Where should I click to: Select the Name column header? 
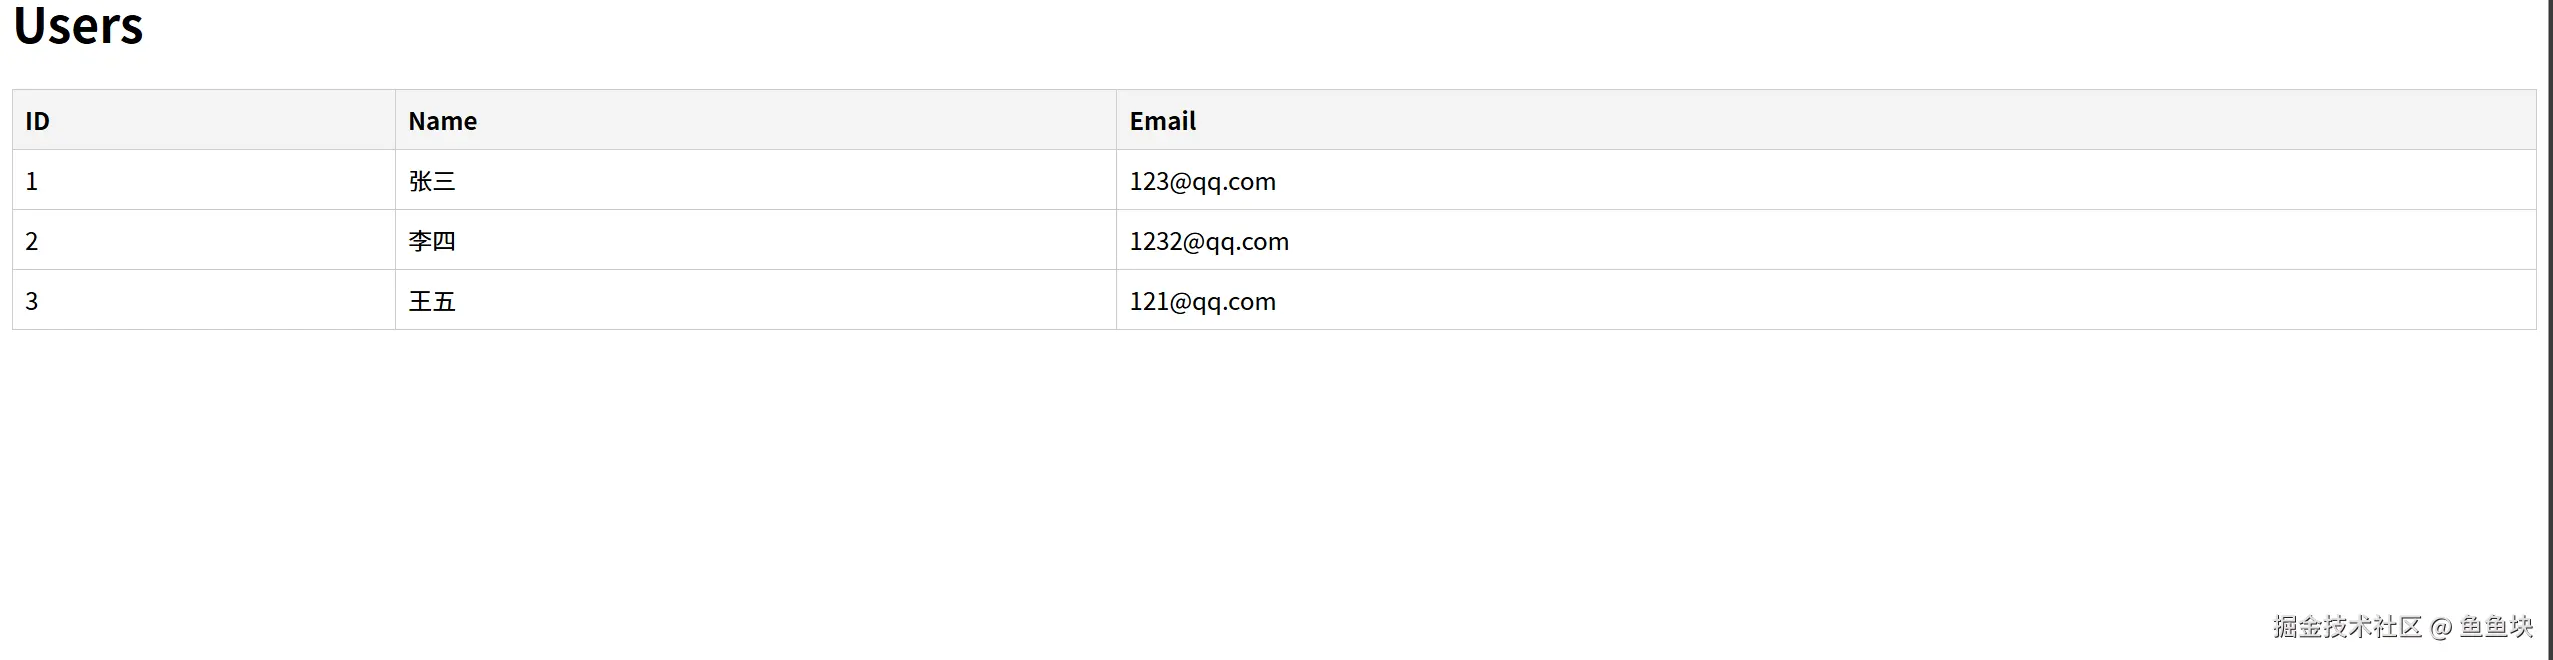pos(442,121)
